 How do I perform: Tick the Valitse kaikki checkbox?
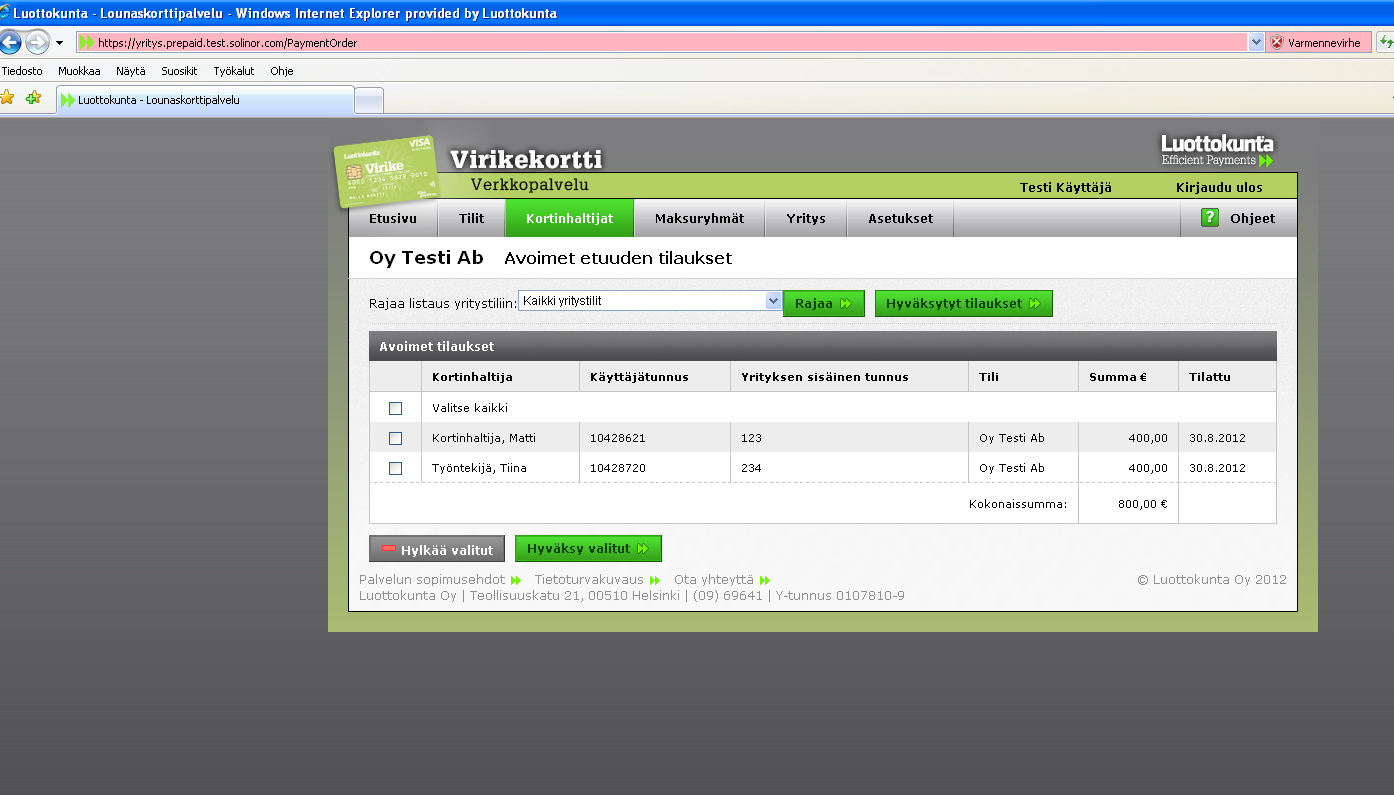tap(395, 408)
